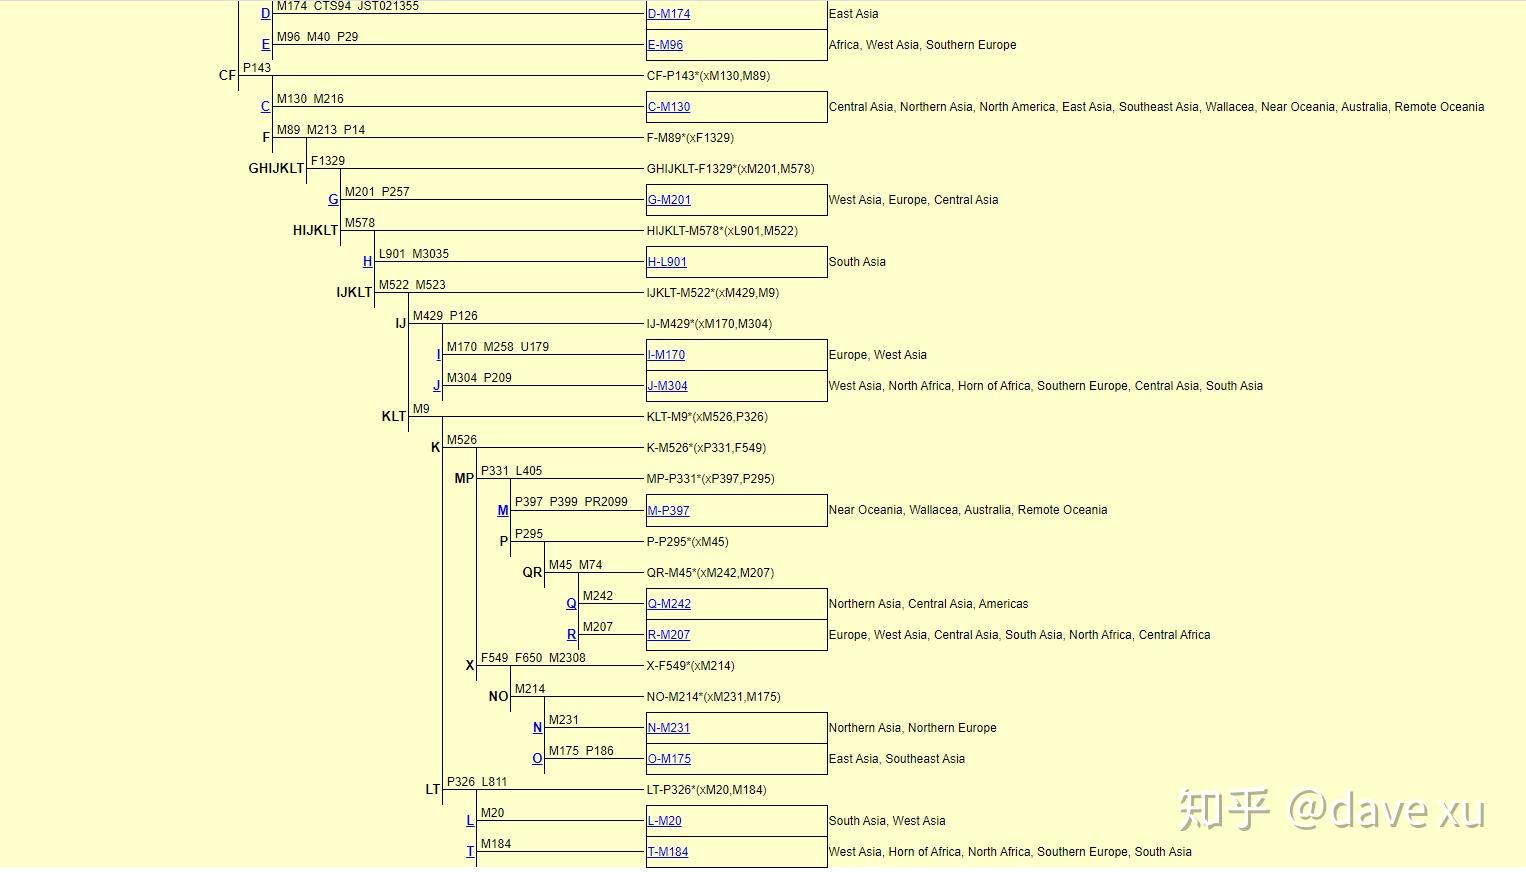1526x873 pixels.
Task: Open the E-M96 link
Action: tap(665, 45)
